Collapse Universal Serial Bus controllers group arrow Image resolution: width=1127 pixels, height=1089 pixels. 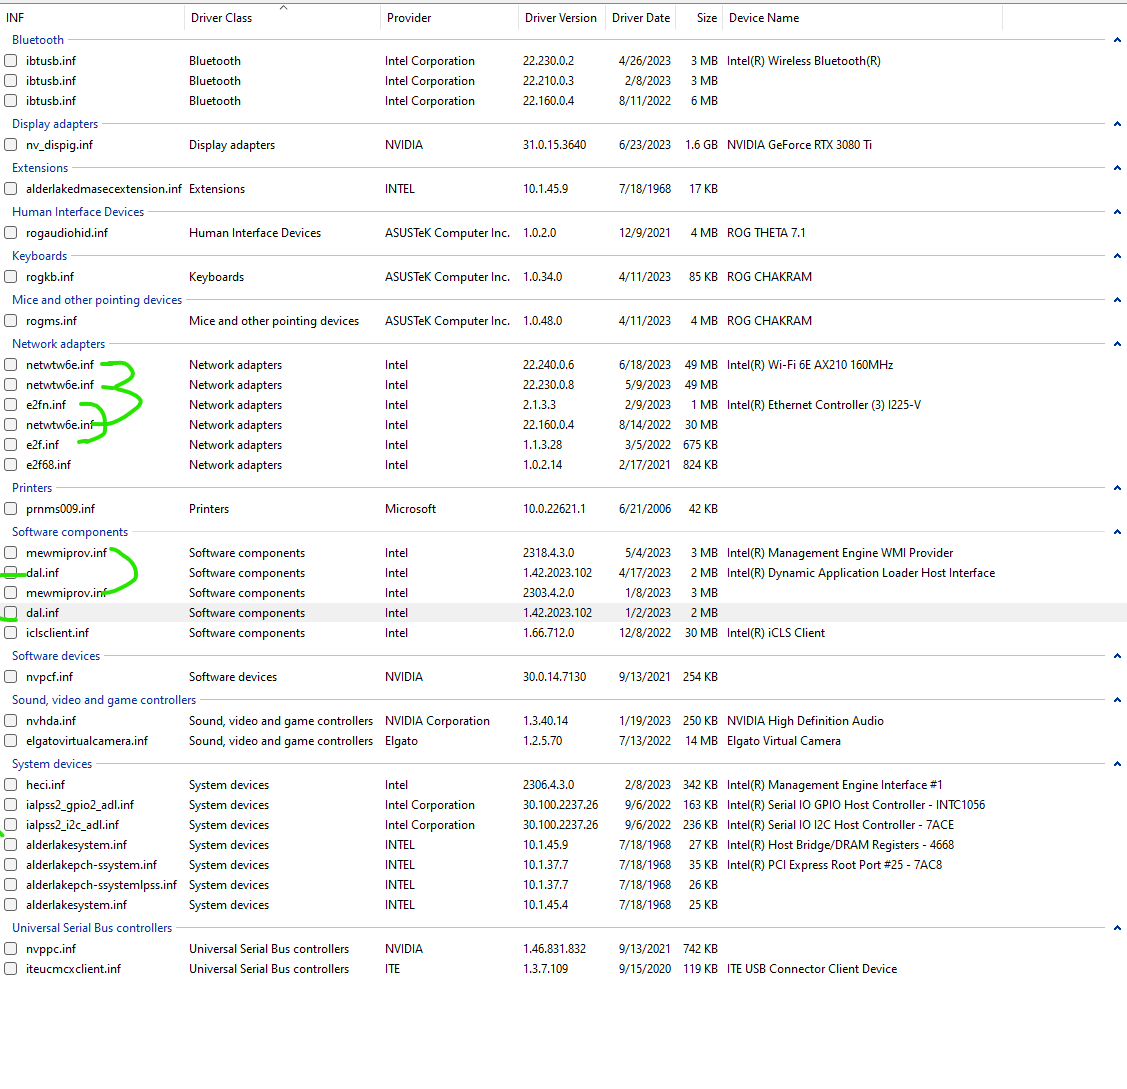(x=1116, y=928)
